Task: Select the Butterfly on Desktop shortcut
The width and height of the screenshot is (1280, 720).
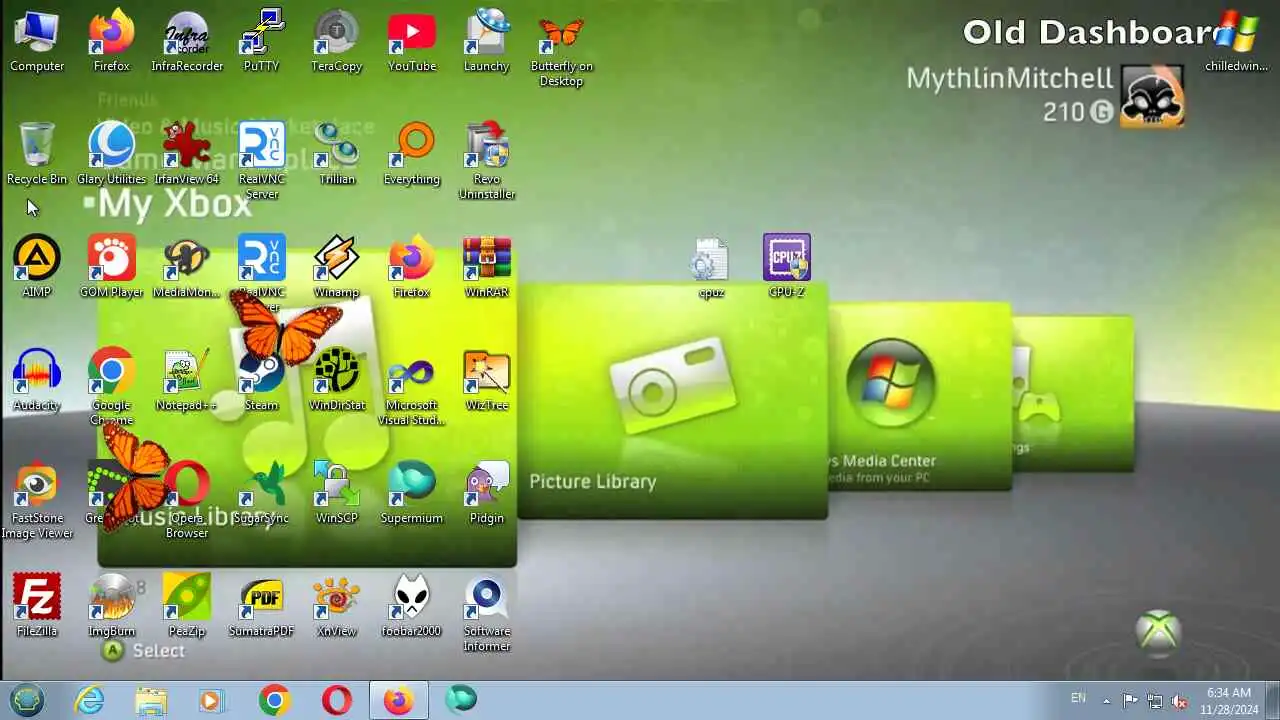Action: point(561,49)
